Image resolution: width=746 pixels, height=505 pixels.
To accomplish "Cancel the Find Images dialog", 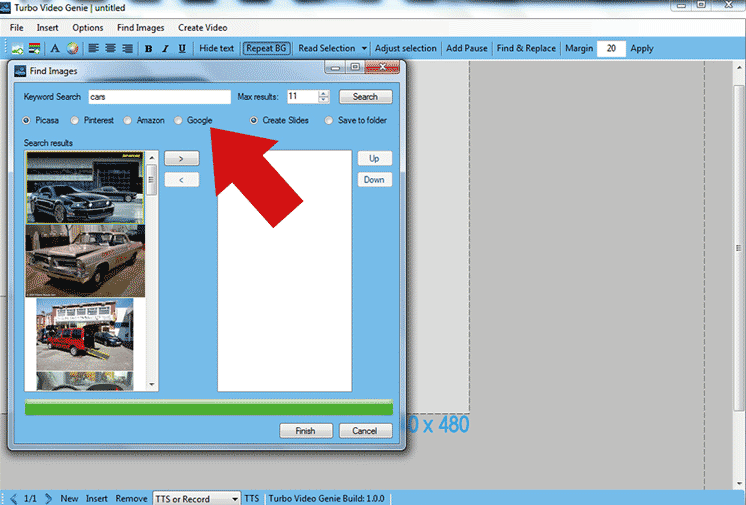I will pyautogui.click(x=365, y=431).
